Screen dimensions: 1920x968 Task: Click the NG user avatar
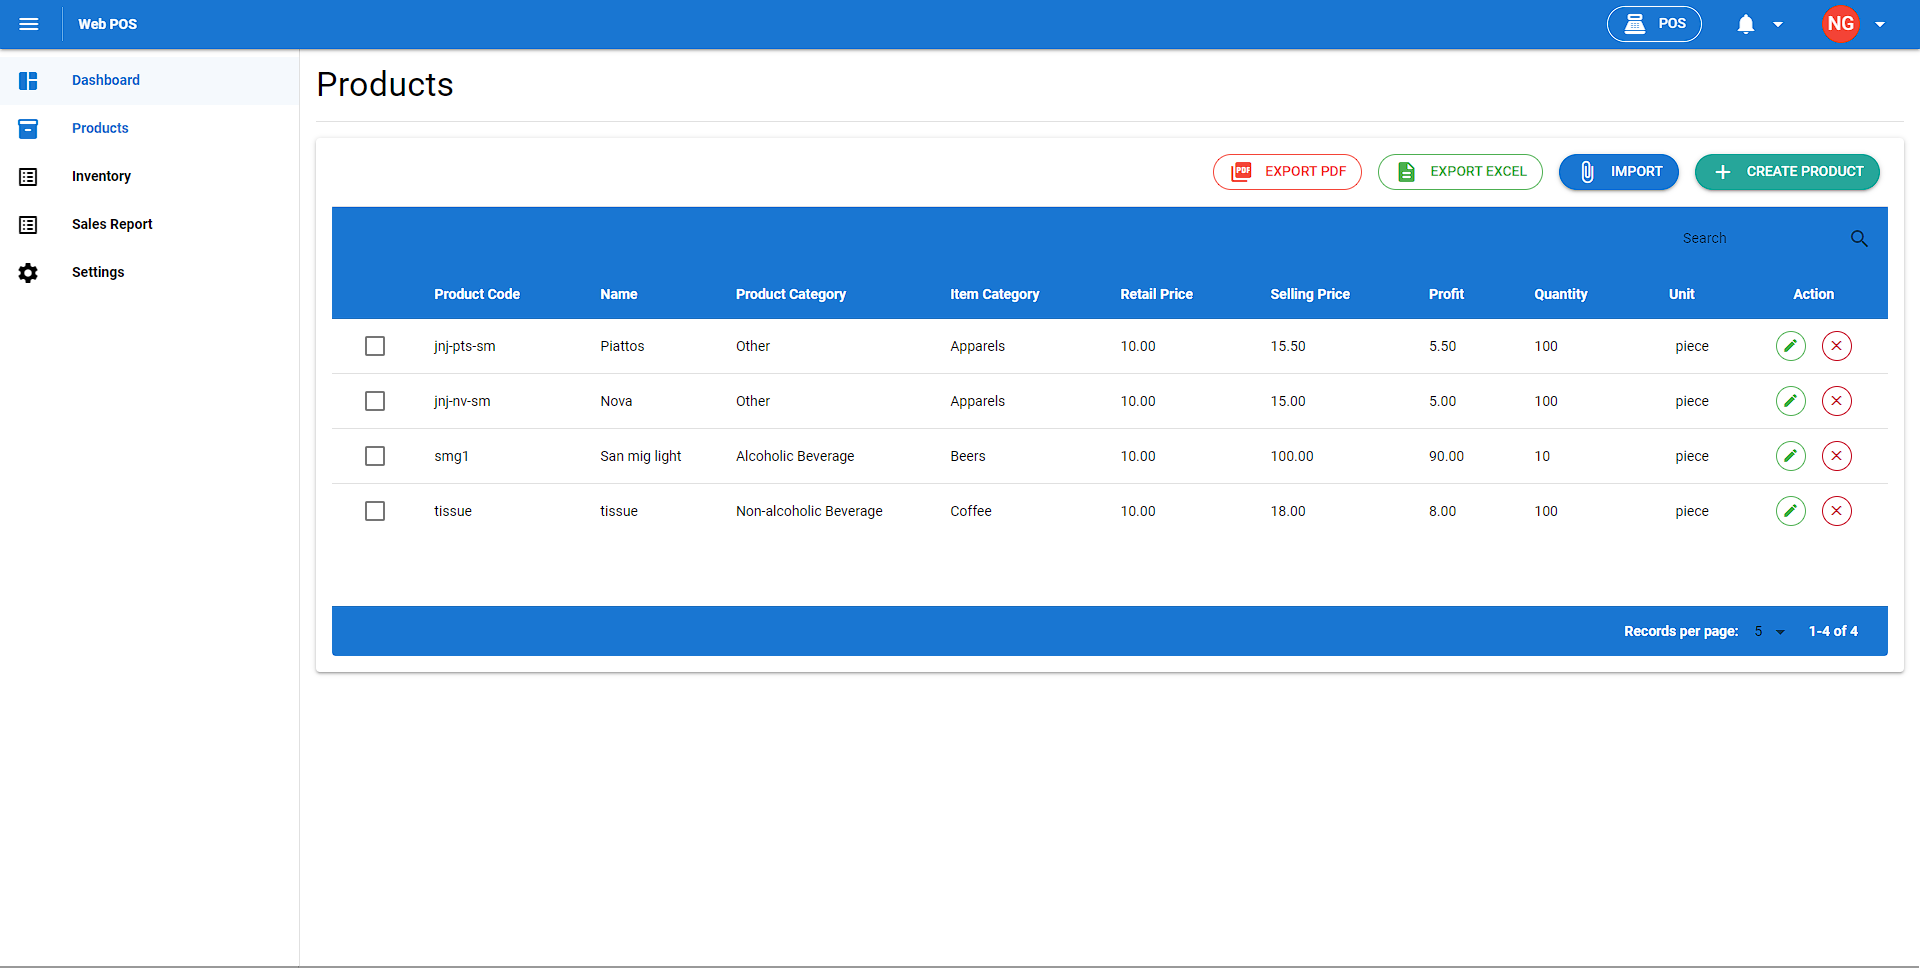pos(1840,24)
